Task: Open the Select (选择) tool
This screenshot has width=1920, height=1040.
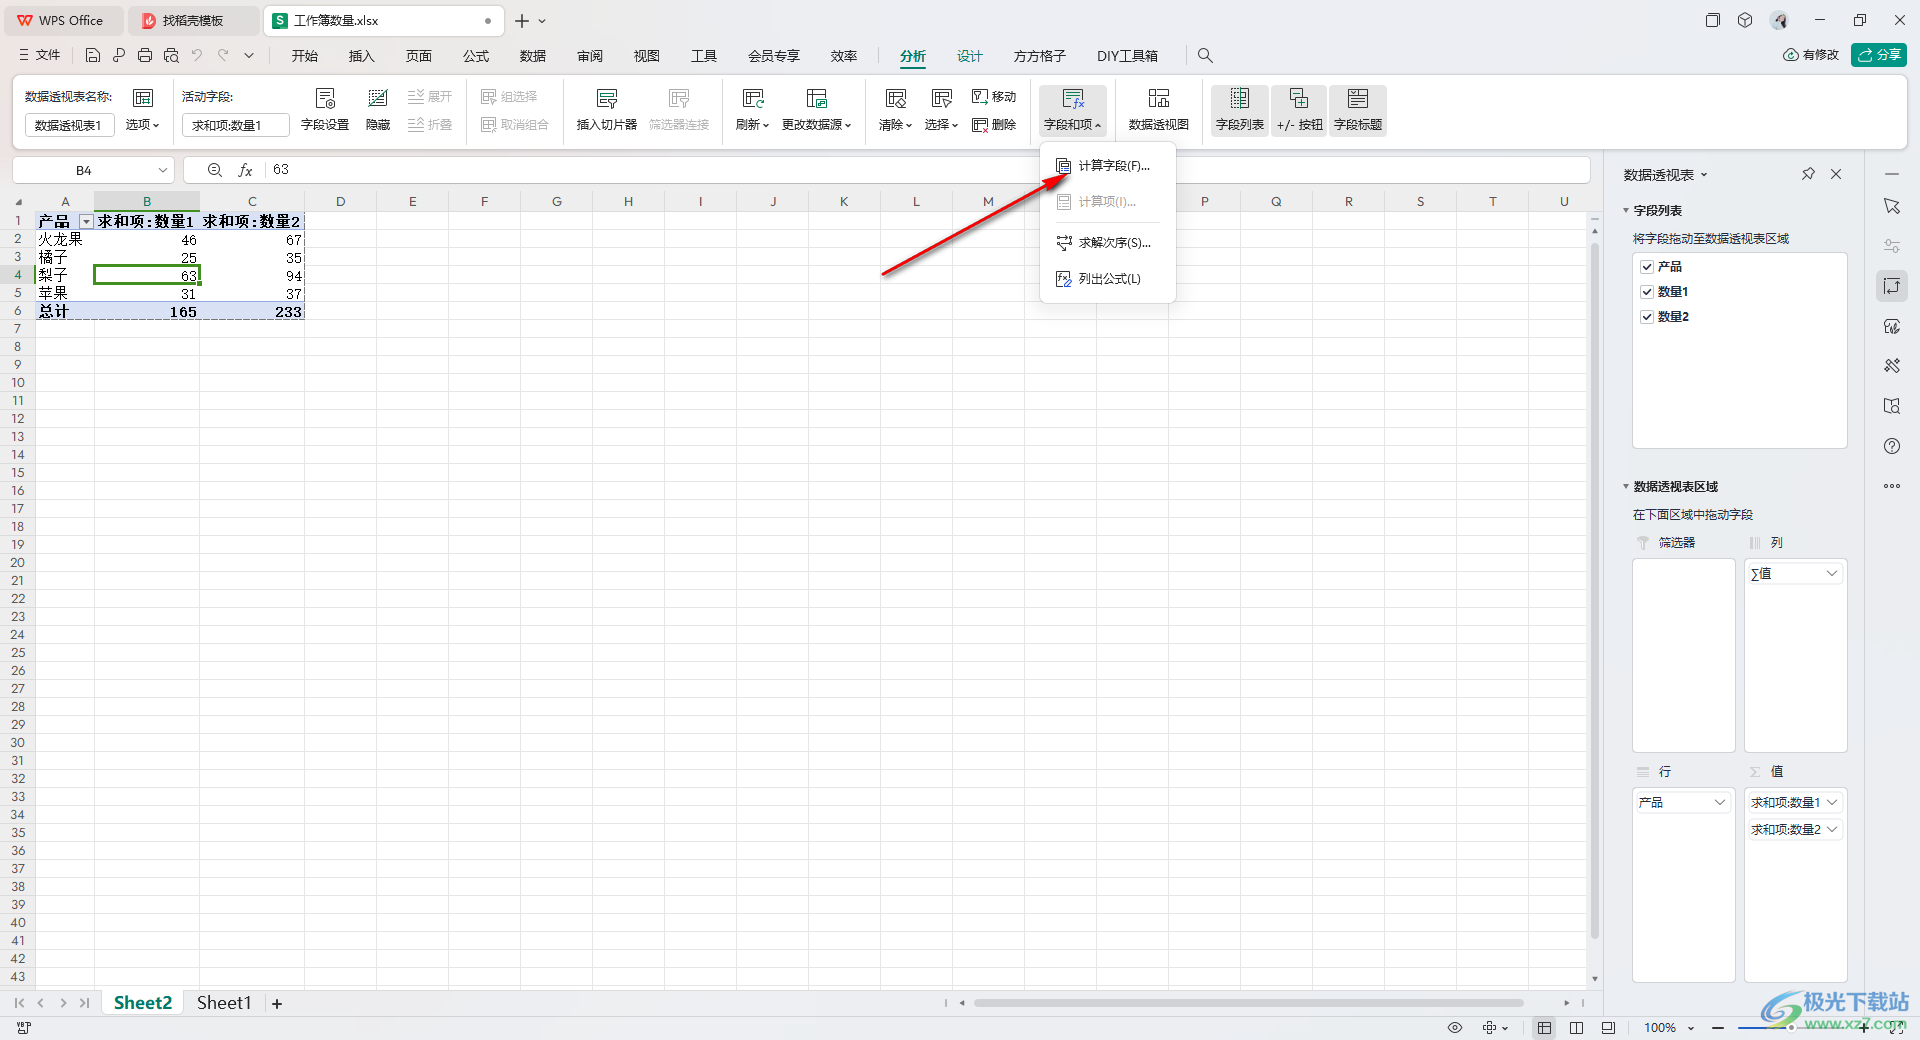Action: 941,110
